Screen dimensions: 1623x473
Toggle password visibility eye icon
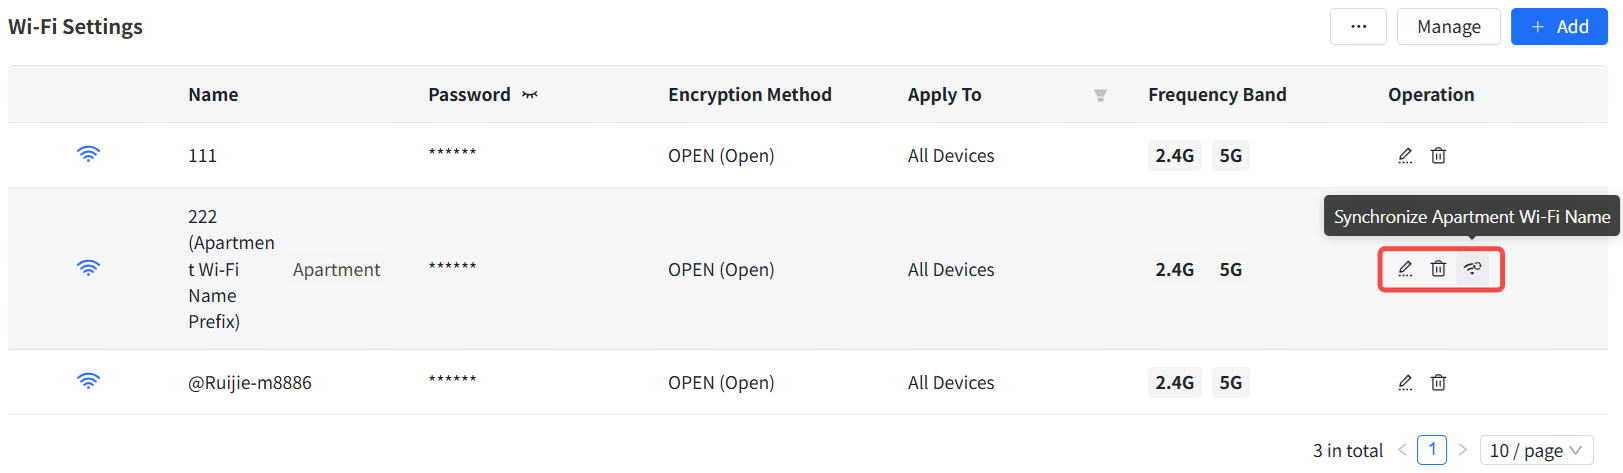(530, 95)
